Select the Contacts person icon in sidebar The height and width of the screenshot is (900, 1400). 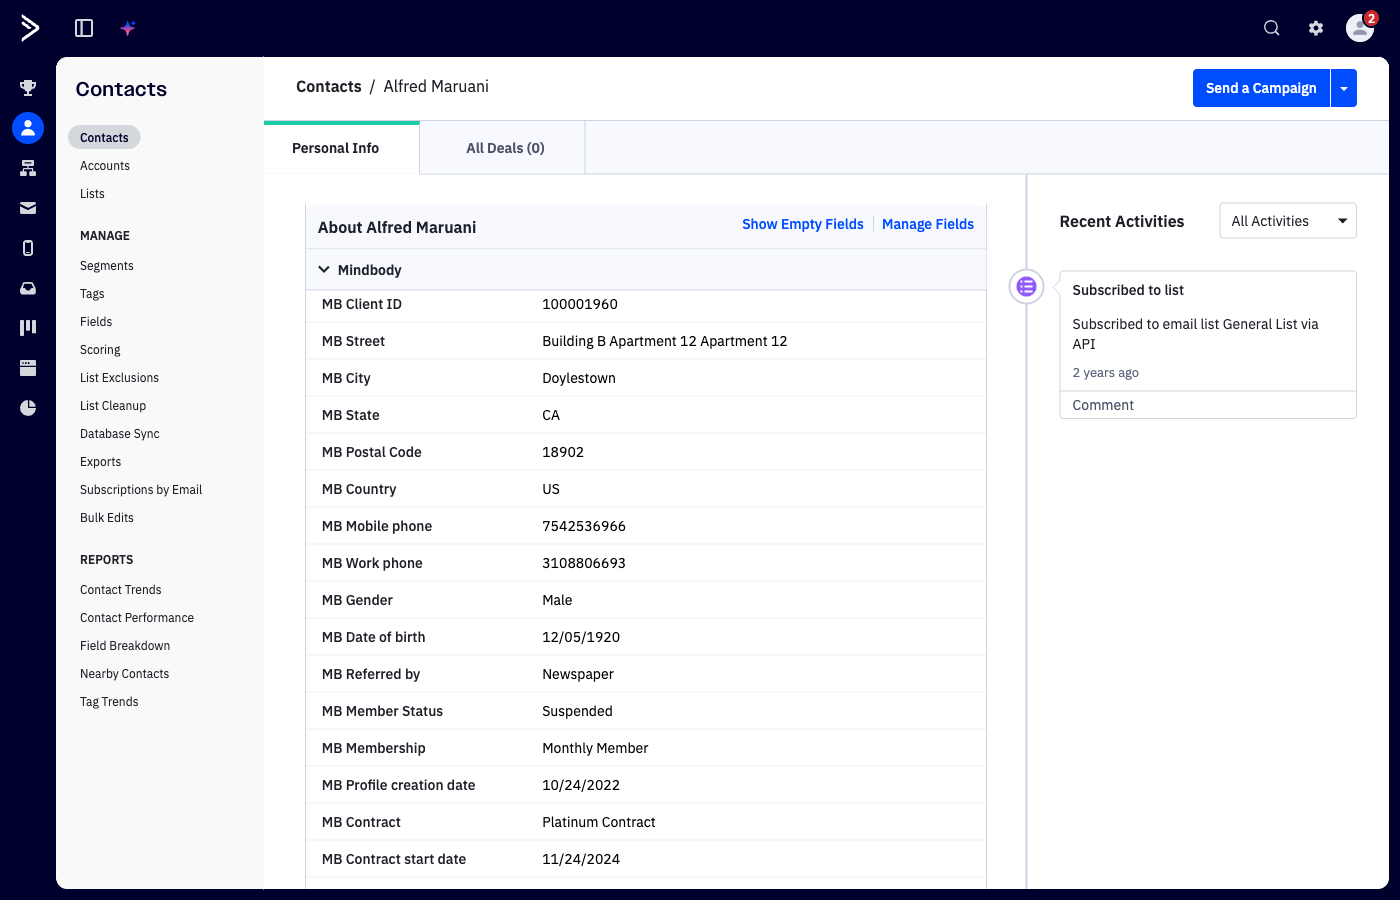click(x=27, y=128)
